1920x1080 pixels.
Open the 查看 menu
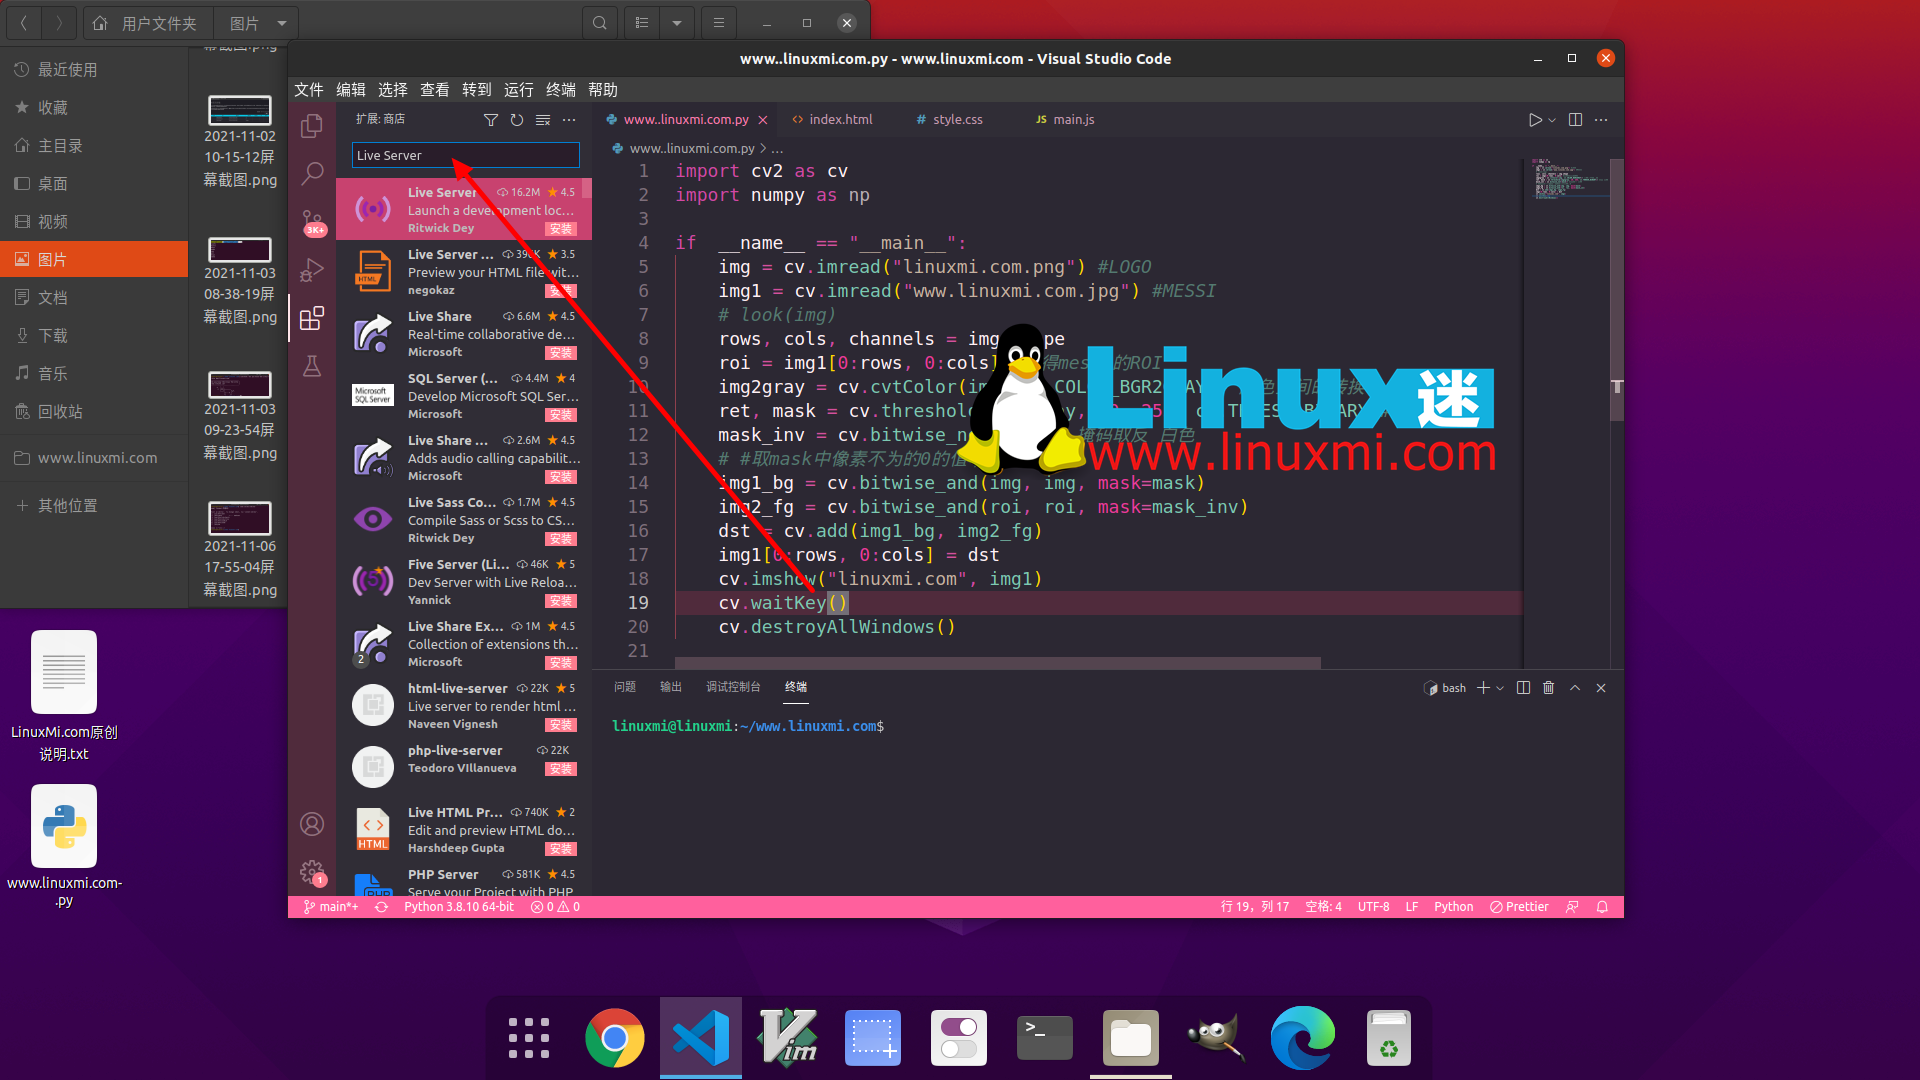[x=435, y=90]
